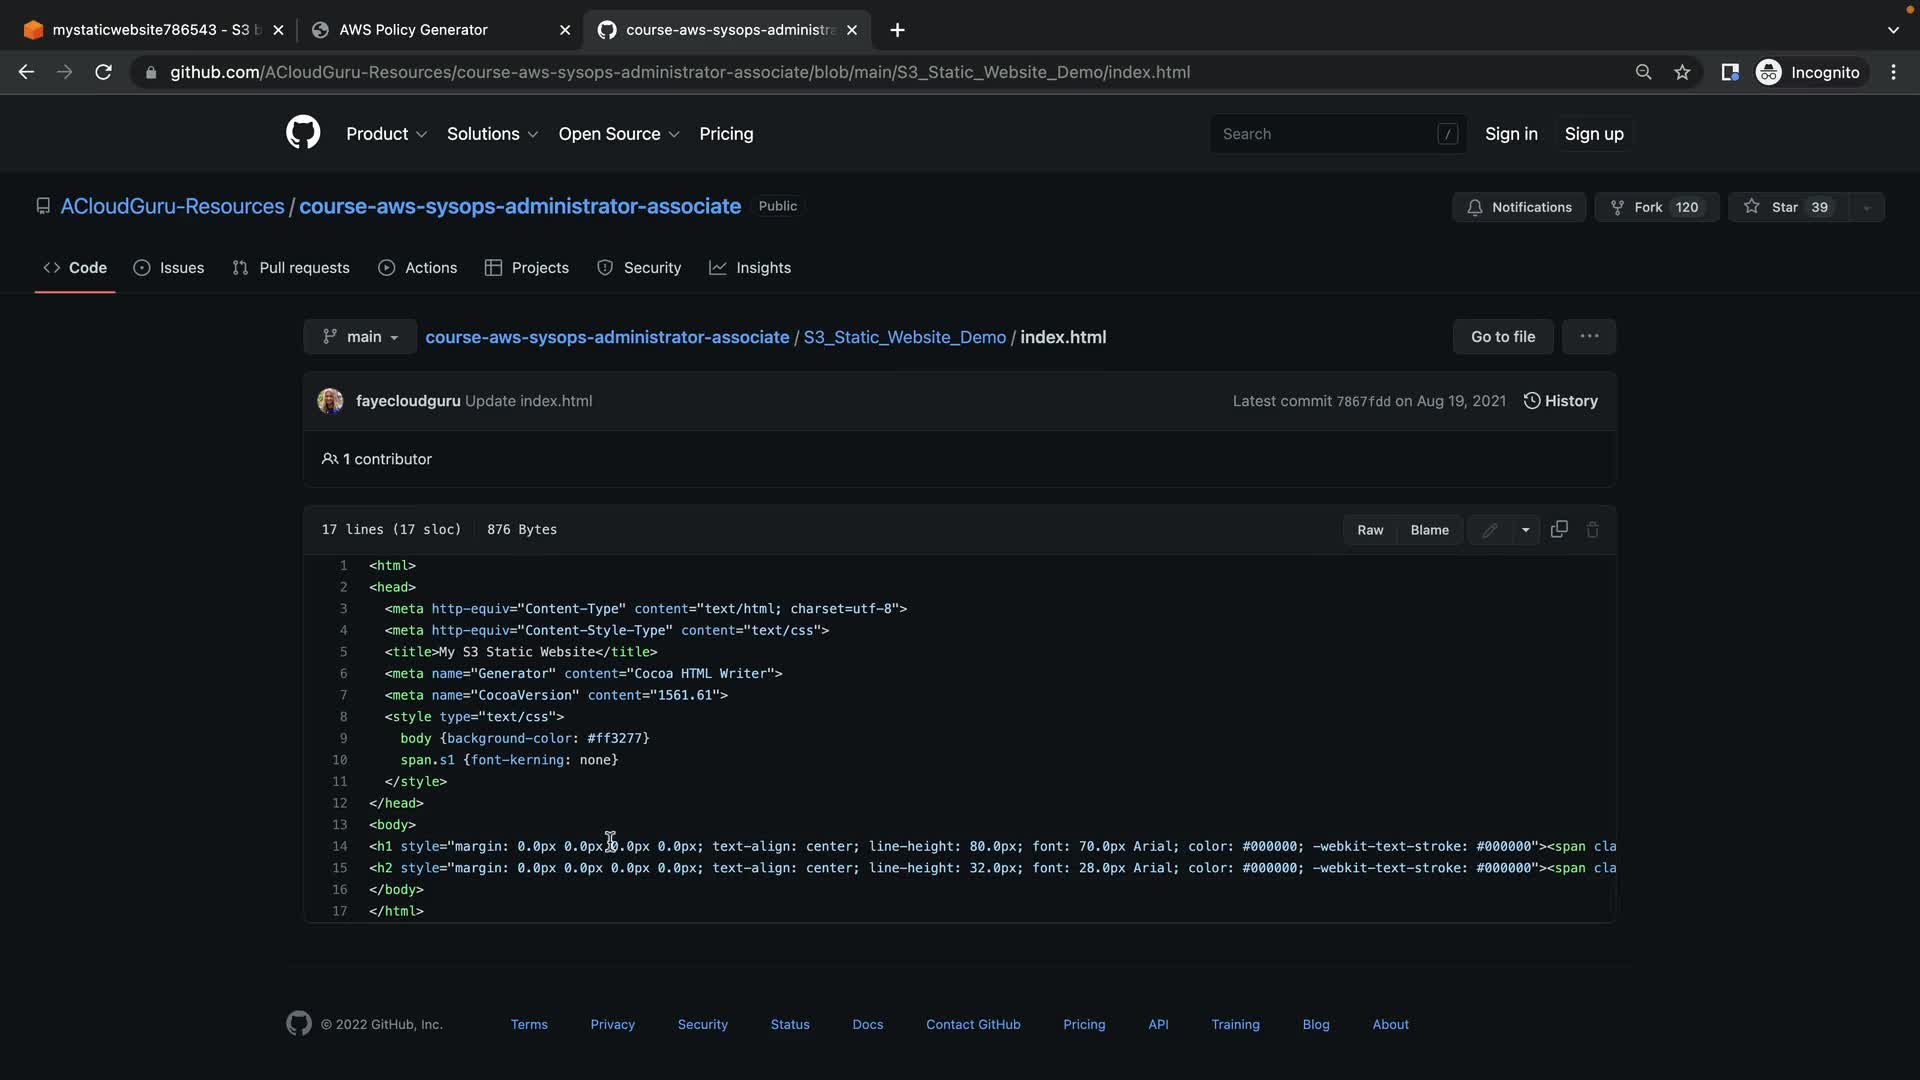Copy raw contents with the copy icon
Image resolution: width=1920 pixels, height=1080 pixels.
[x=1559, y=529]
